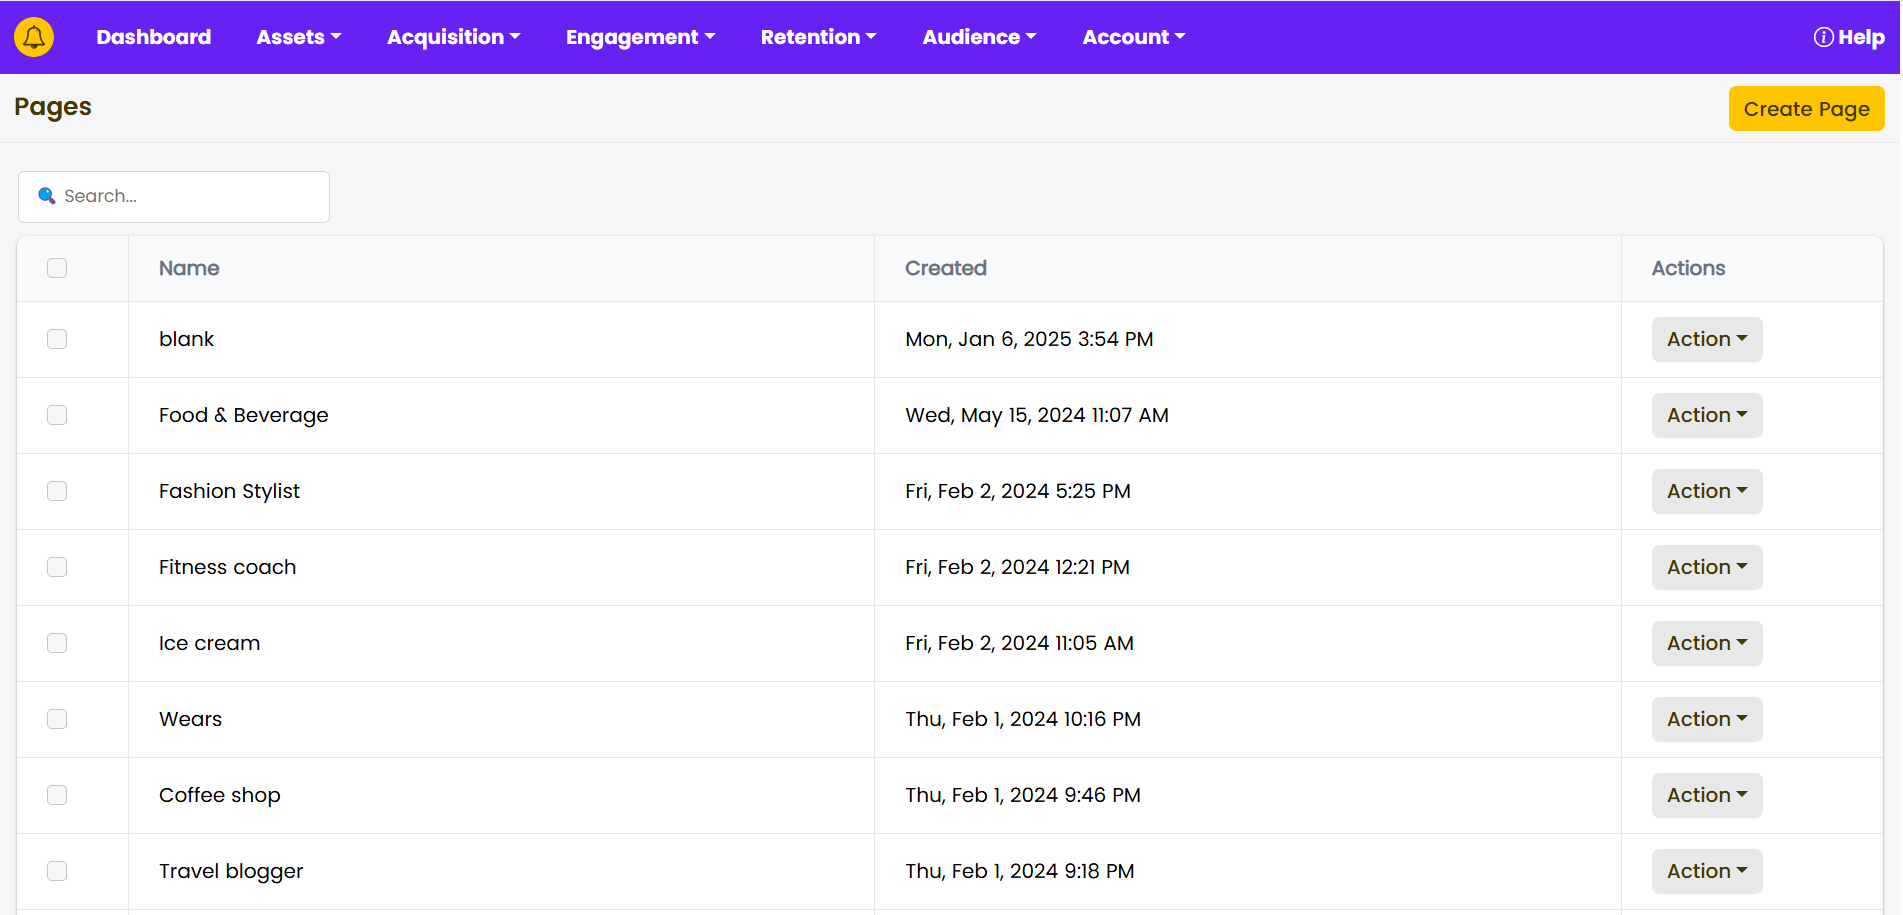Select the Fashion Stylist row checkbox
Screen dimensions: 1903x915
click(x=57, y=491)
